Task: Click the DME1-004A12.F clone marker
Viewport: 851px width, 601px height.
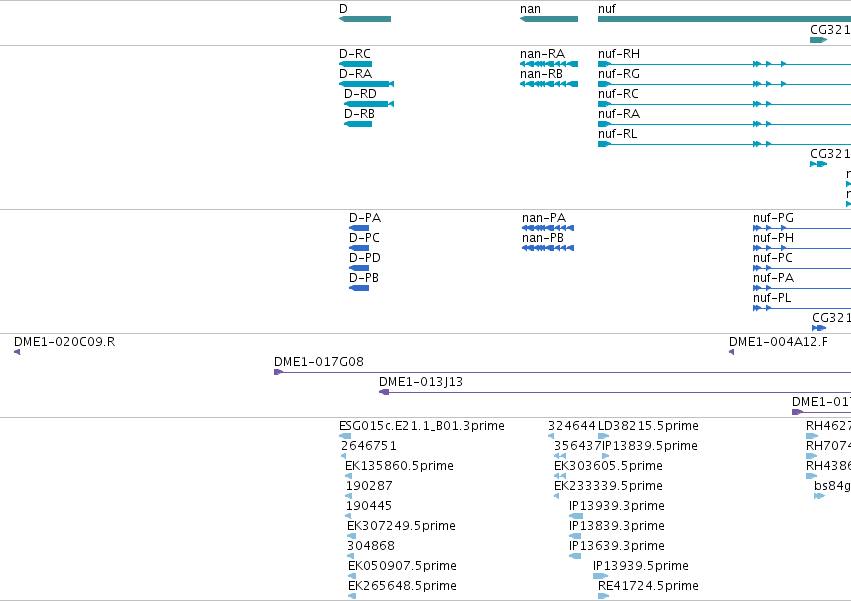Action: [x=732, y=352]
